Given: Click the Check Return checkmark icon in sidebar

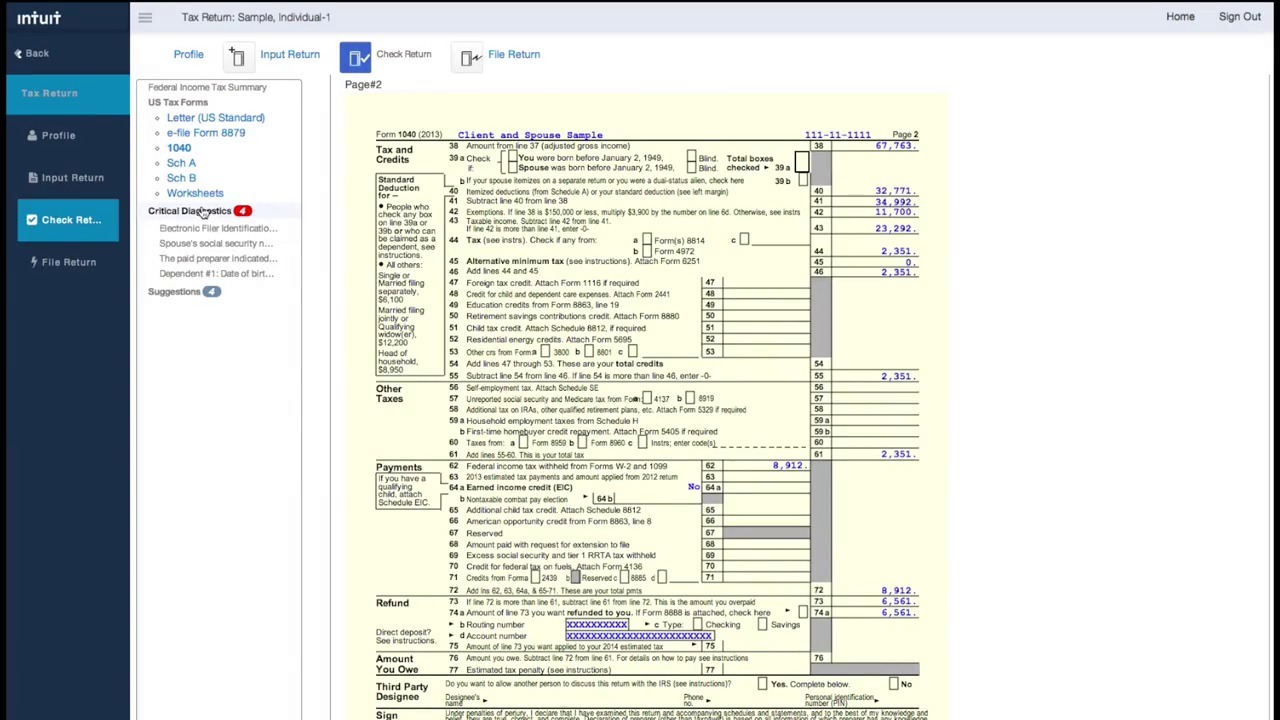Looking at the screenshot, I should [x=32, y=219].
